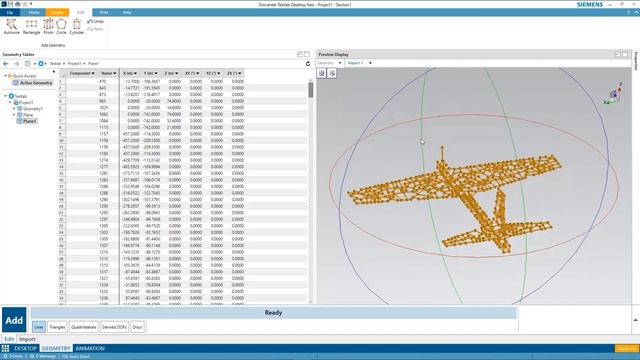Restore layout of Preview Display pane

[618, 54]
